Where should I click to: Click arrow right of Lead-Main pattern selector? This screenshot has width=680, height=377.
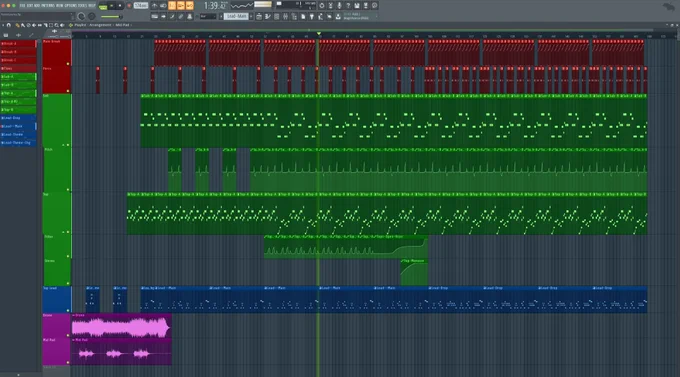(x=252, y=16)
